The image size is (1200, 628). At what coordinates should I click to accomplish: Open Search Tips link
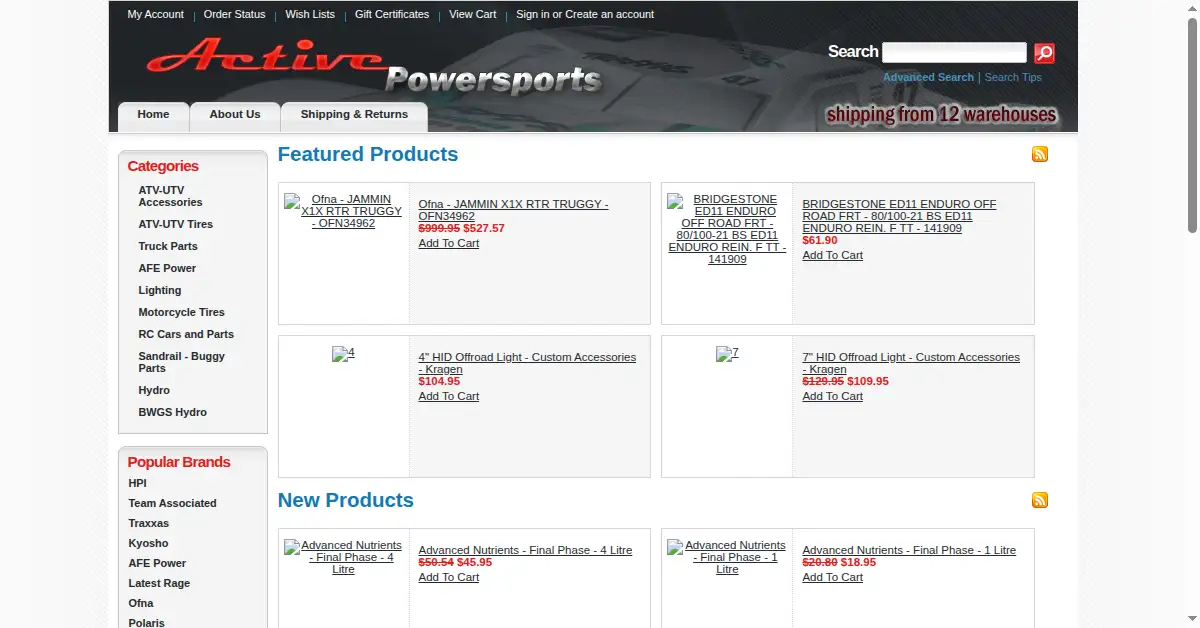coord(1013,77)
